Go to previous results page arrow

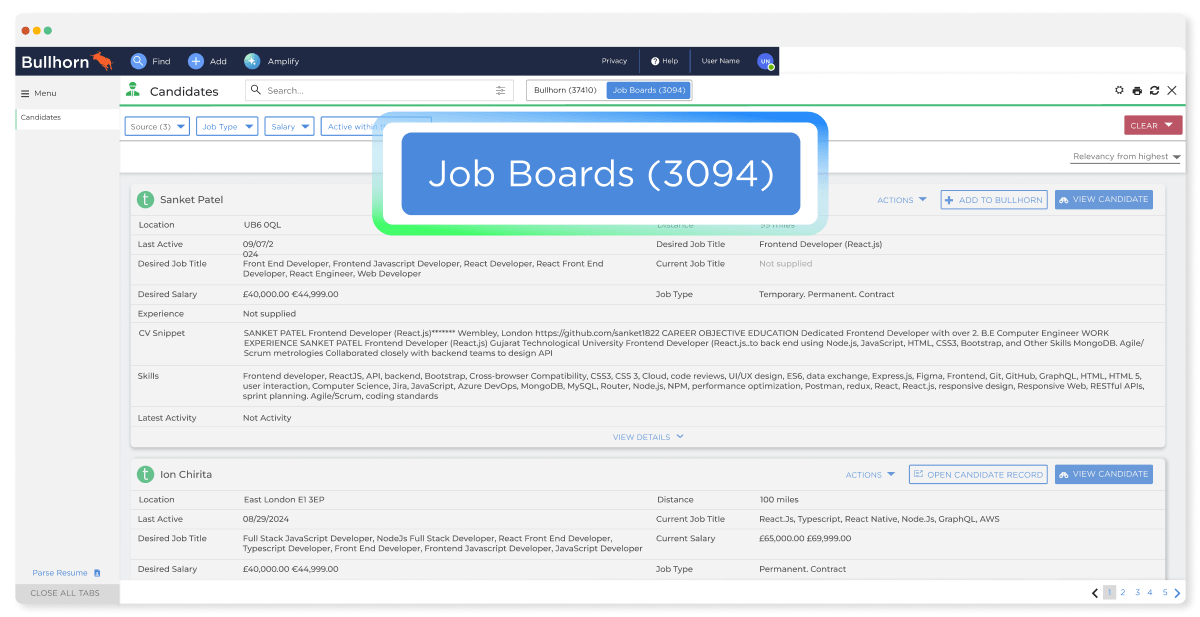point(1095,593)
